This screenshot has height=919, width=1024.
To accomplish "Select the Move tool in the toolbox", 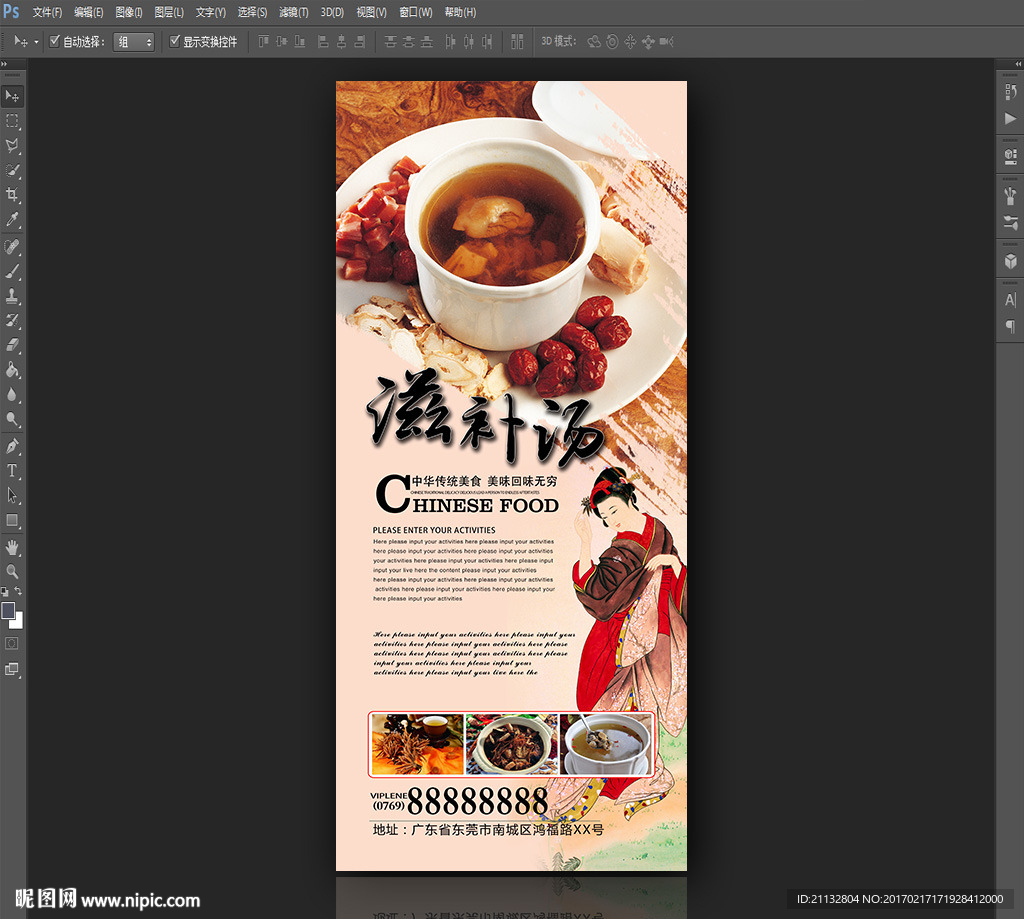I will click(12, 96).
